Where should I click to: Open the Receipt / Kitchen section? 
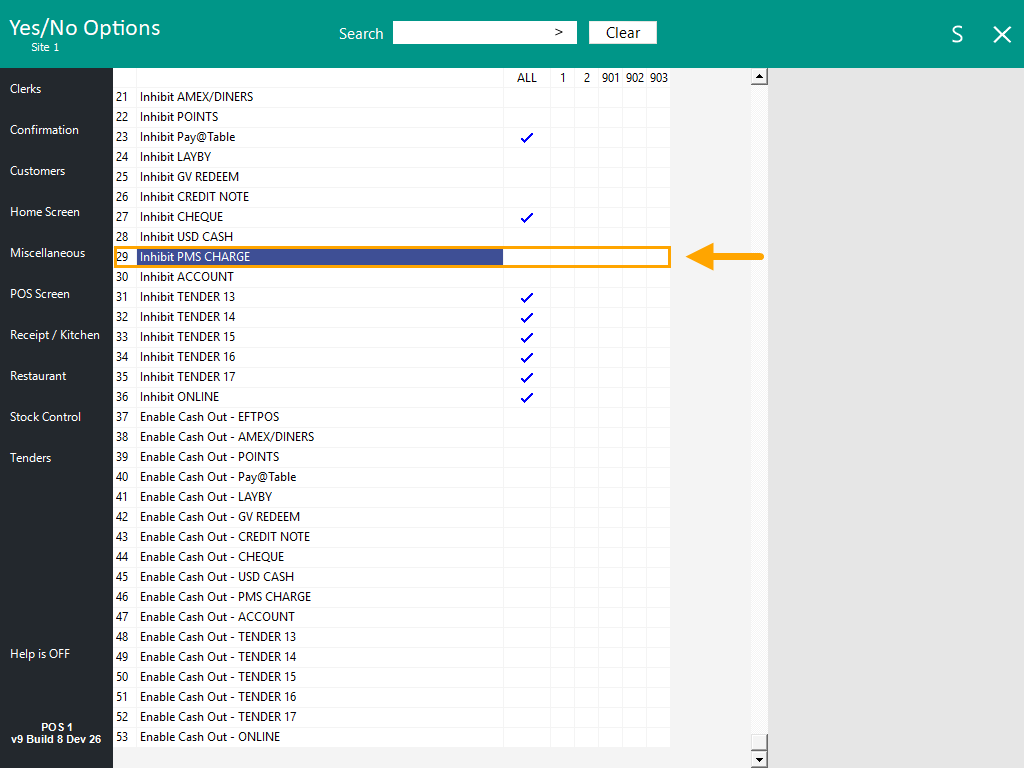point(55,335)
